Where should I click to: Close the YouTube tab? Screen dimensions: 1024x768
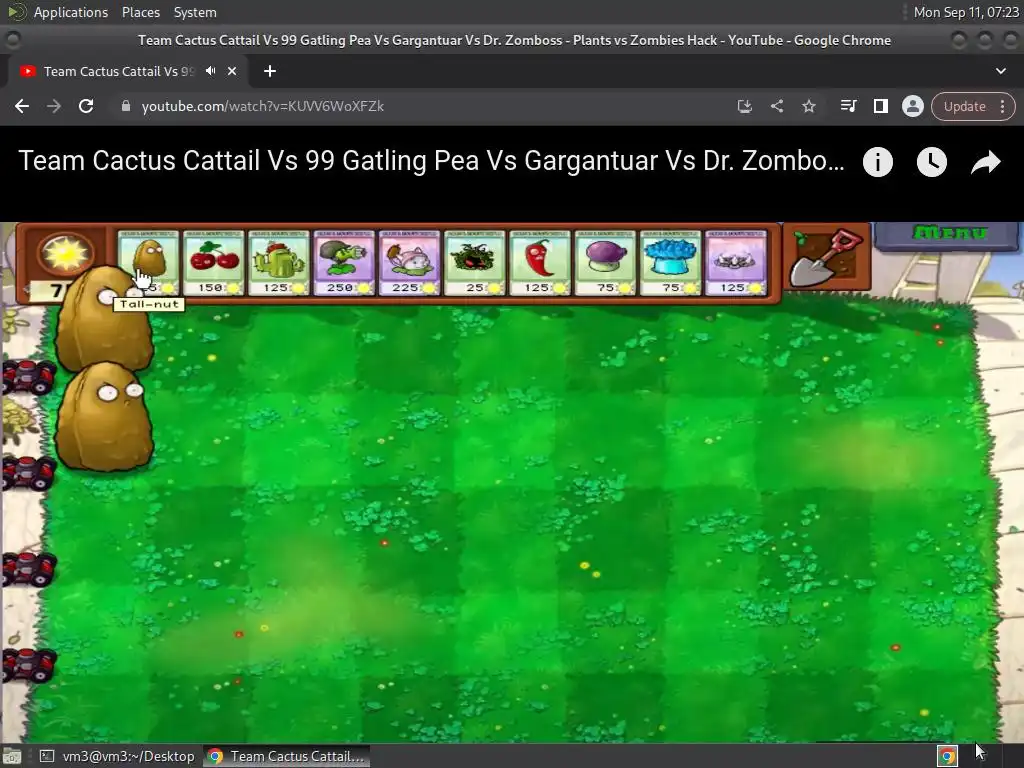point(232,71)
